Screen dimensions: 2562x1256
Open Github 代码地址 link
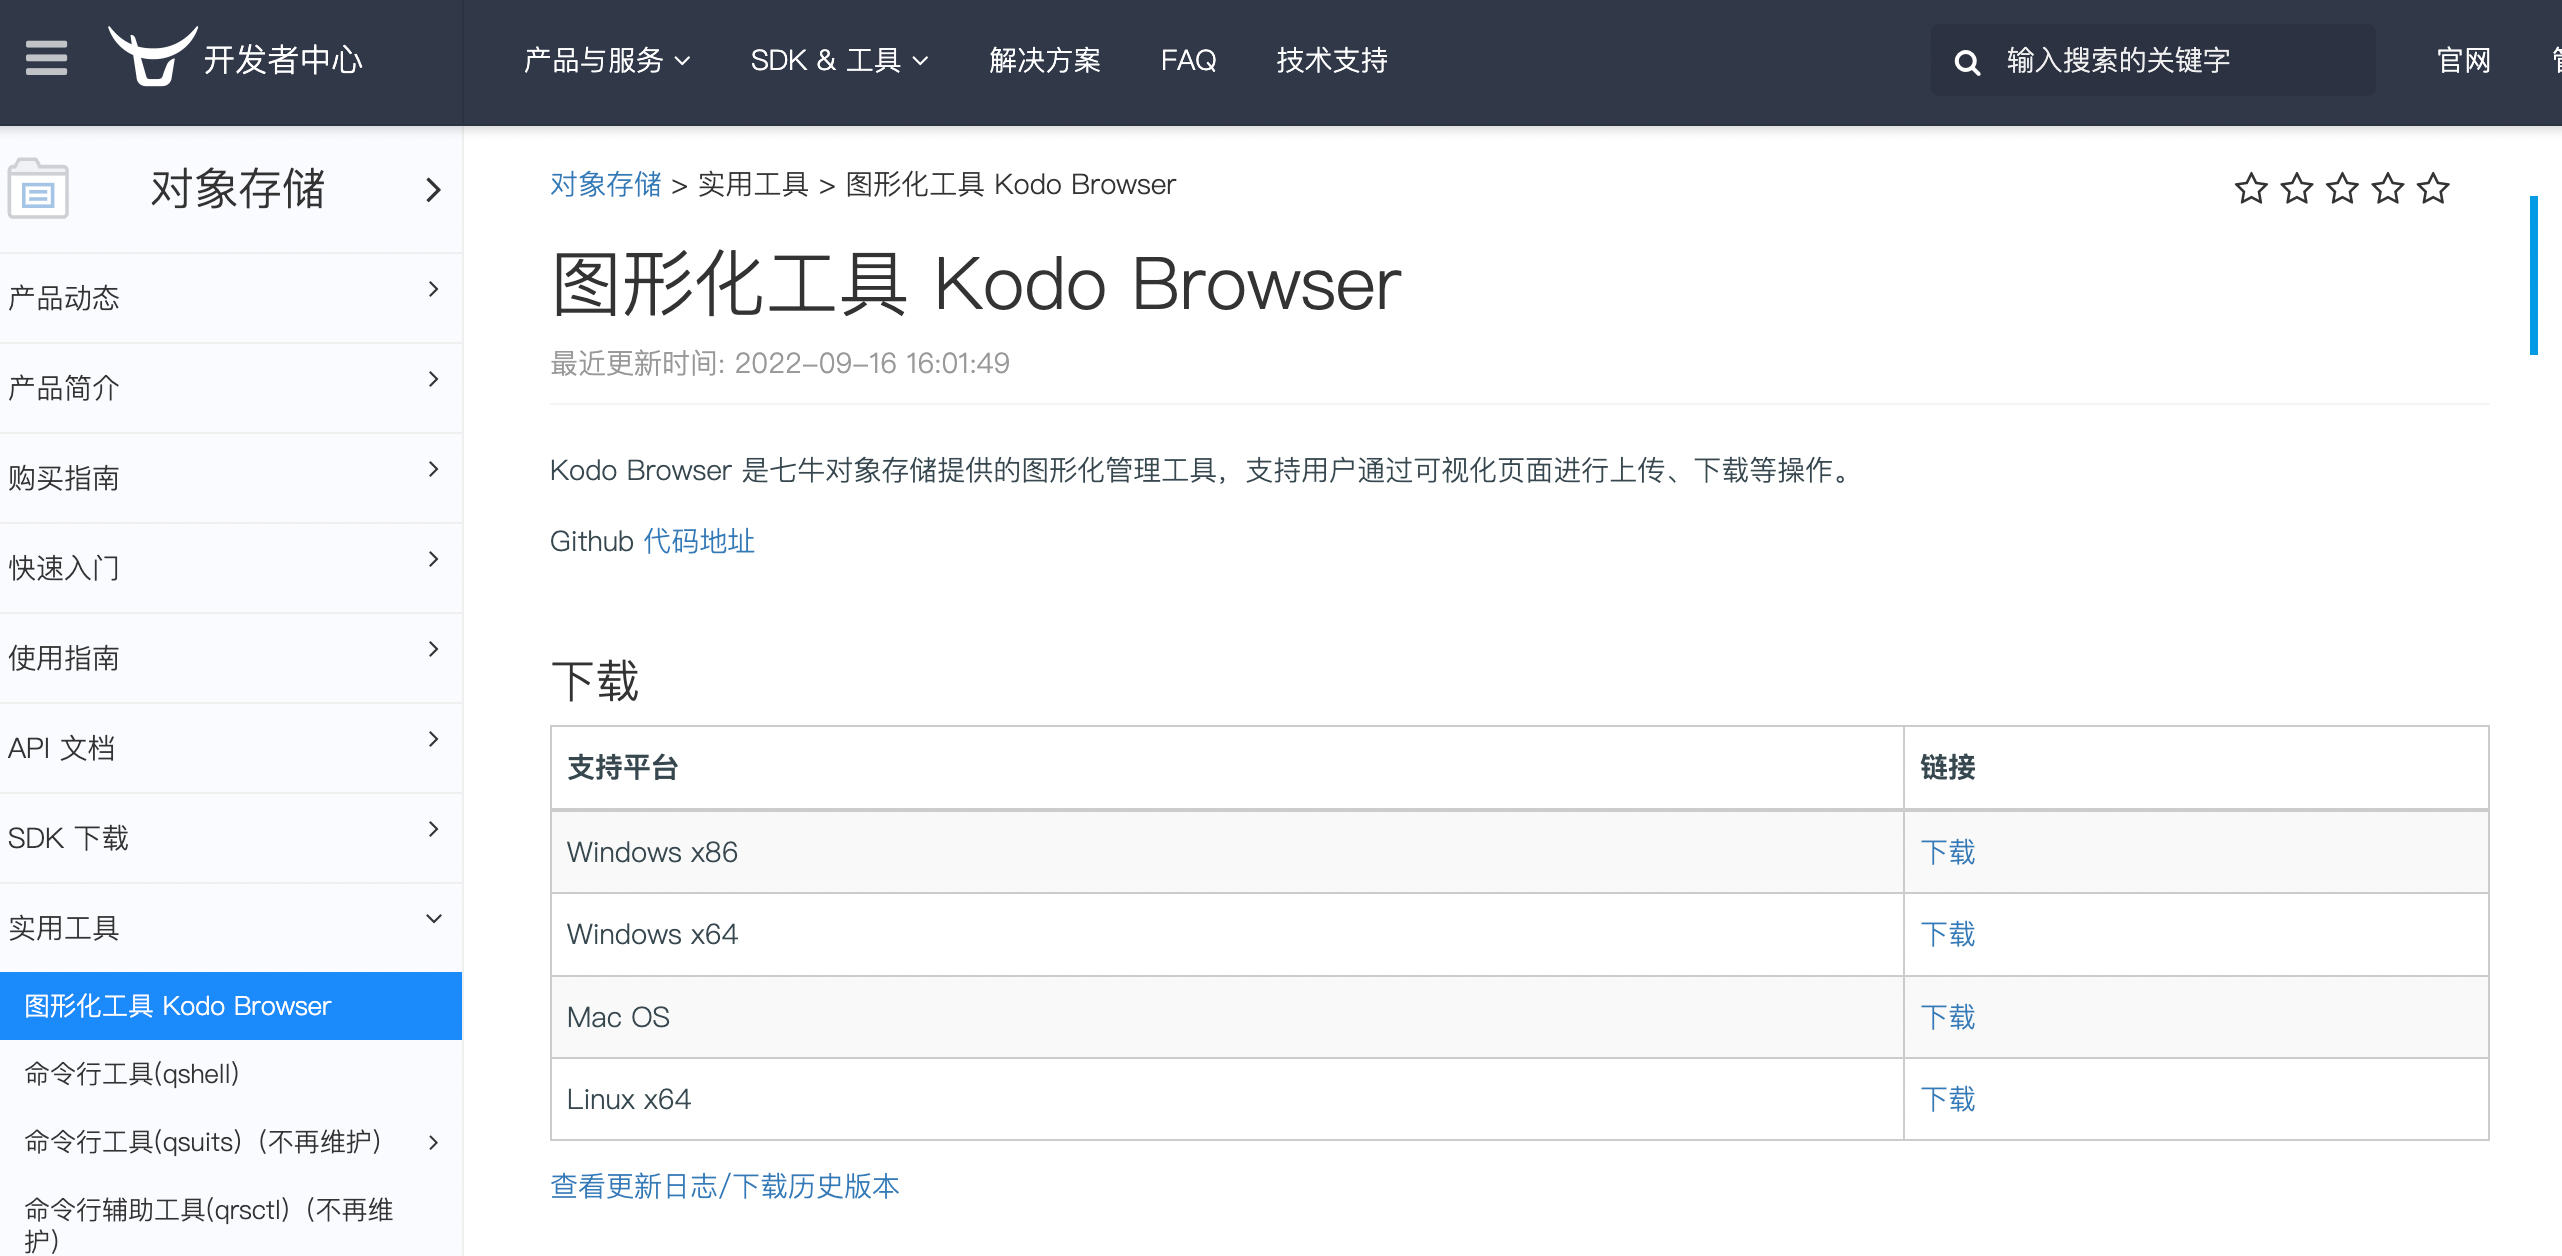699,542
